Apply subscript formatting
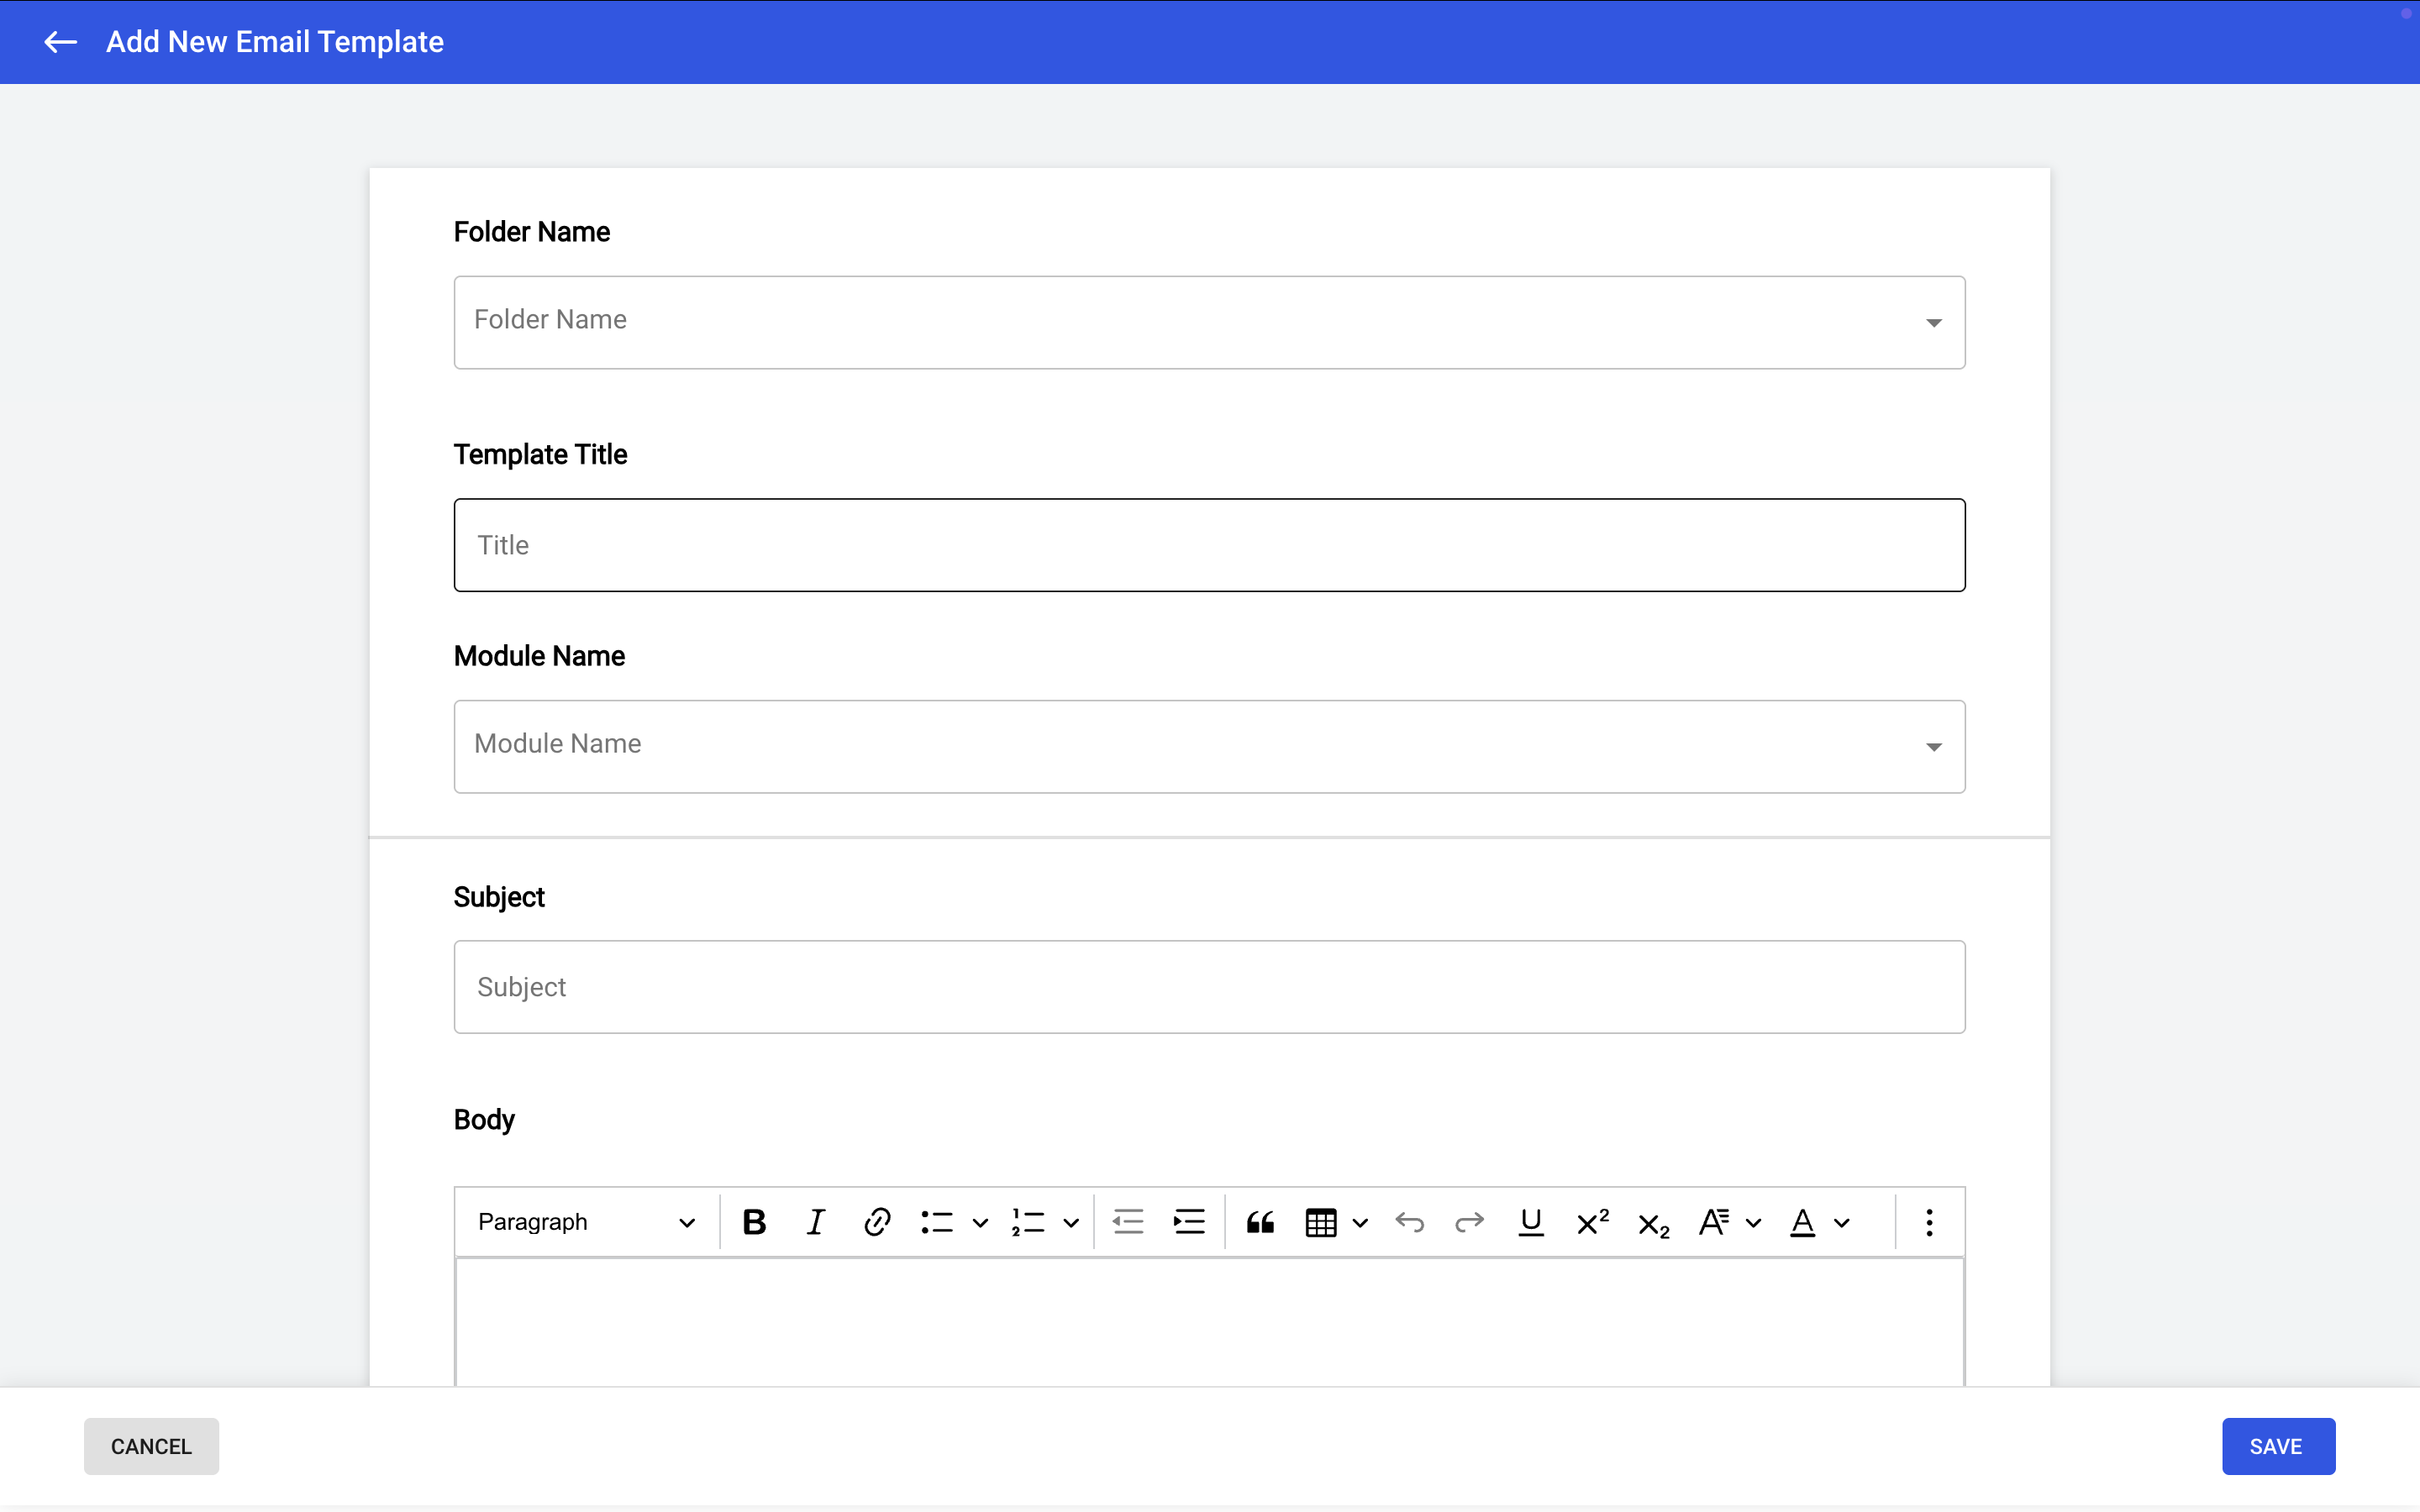The width and height of the screenshot is (2420, 1512). (1653, 1224)
